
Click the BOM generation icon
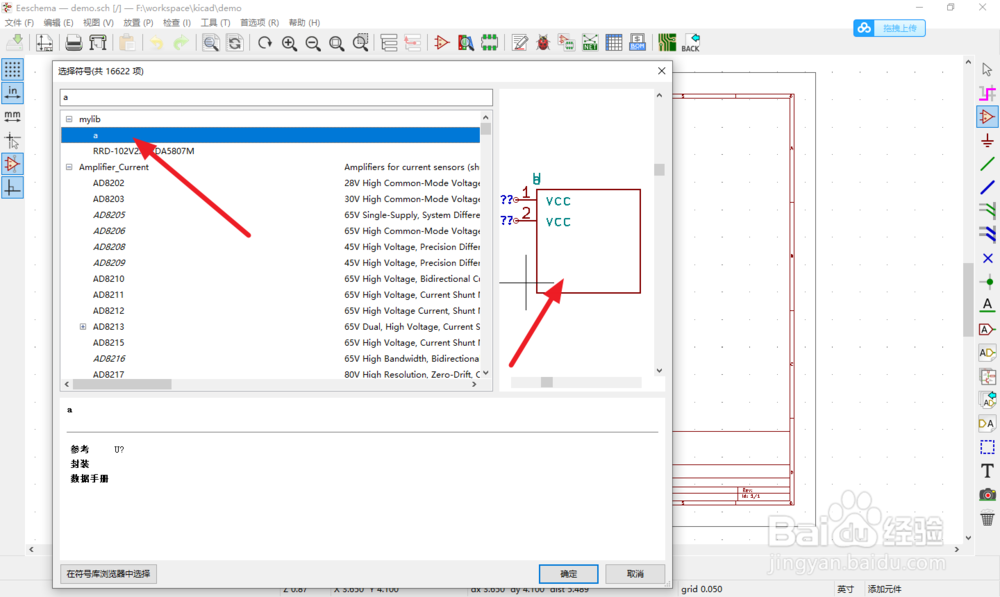tap(638, 43)
